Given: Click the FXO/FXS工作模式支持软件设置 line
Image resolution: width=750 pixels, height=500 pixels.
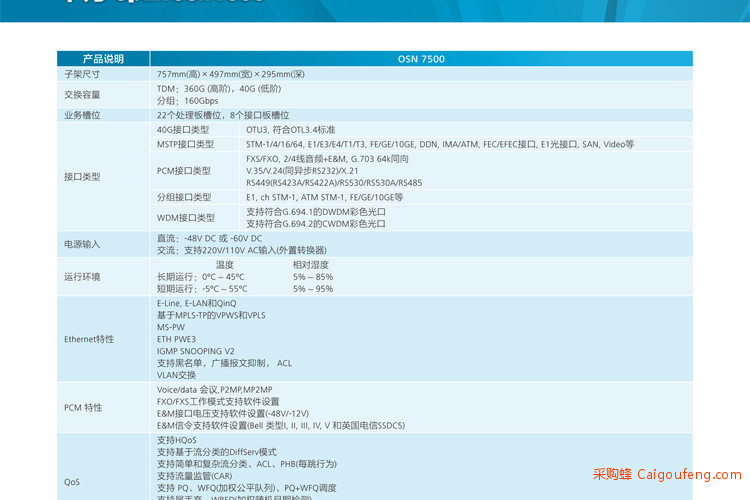Looking at the screenshot, I should click(x=218, y=402).
